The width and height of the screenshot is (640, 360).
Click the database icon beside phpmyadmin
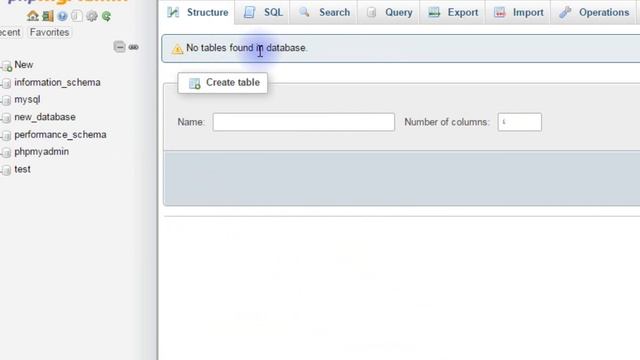click(6, 153)
